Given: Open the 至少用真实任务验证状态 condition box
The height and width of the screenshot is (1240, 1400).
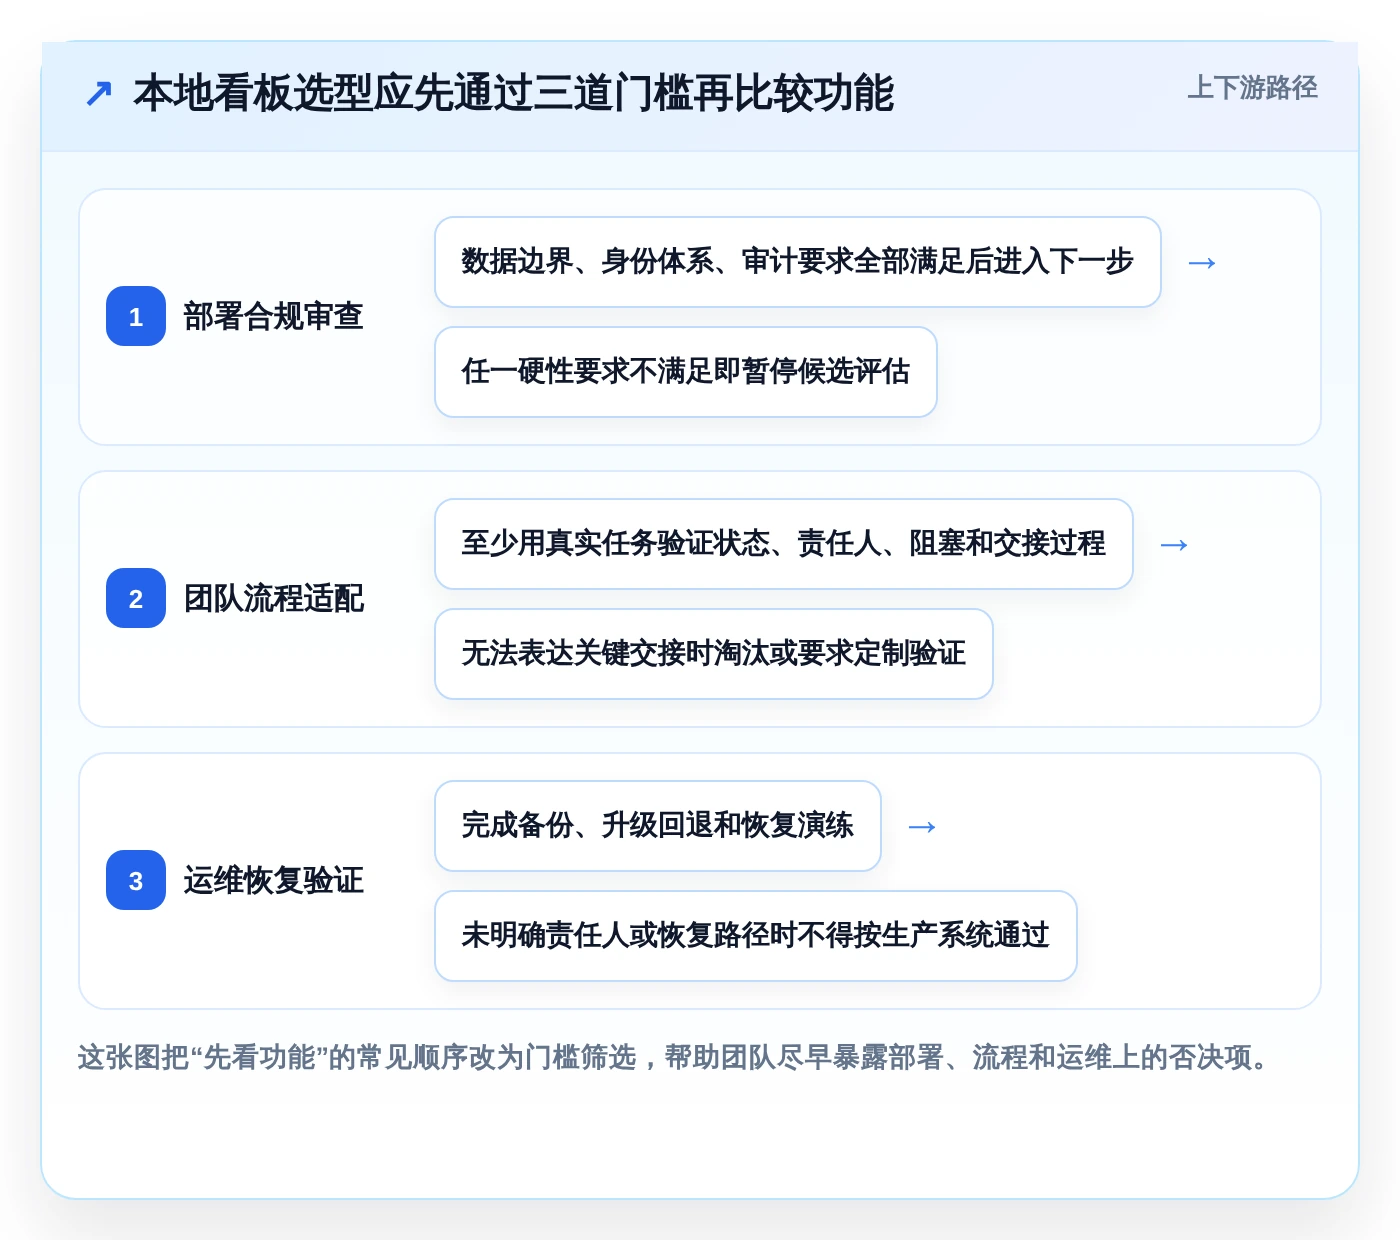Looking at the screenshot, I should click(x=784, y=544).
